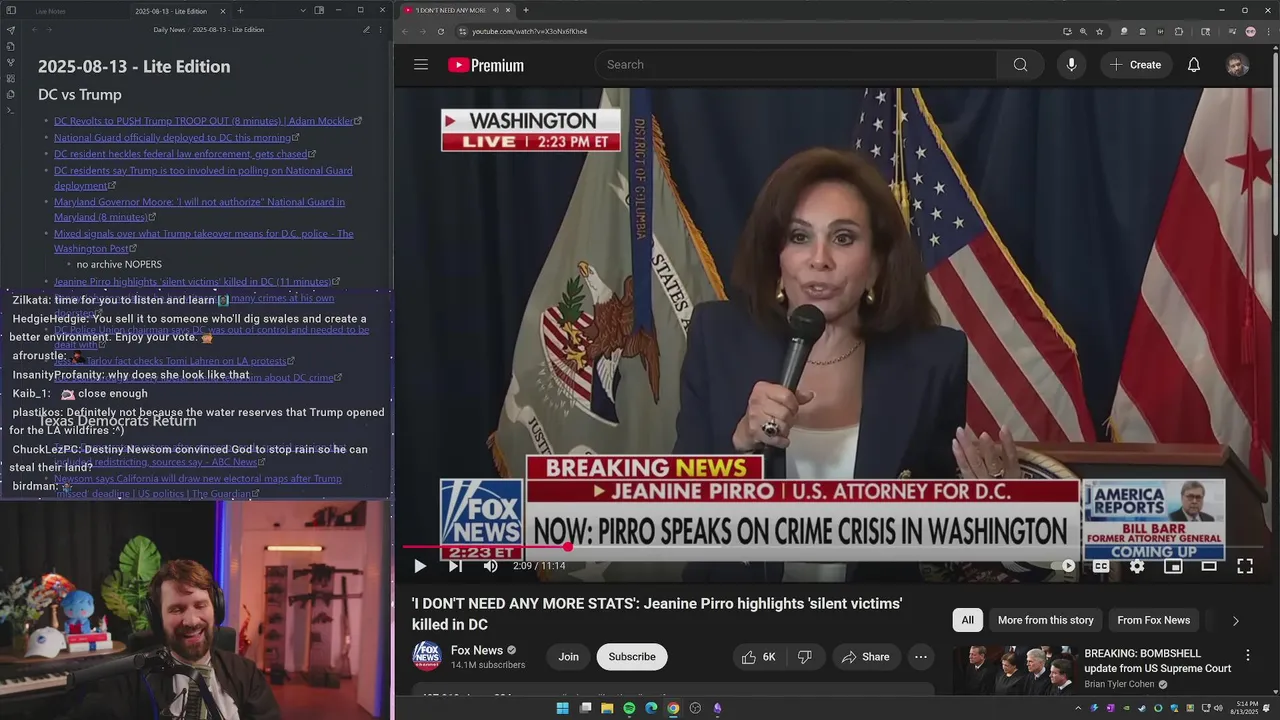Navigate back in the notes app

click(x=35, y=30)
